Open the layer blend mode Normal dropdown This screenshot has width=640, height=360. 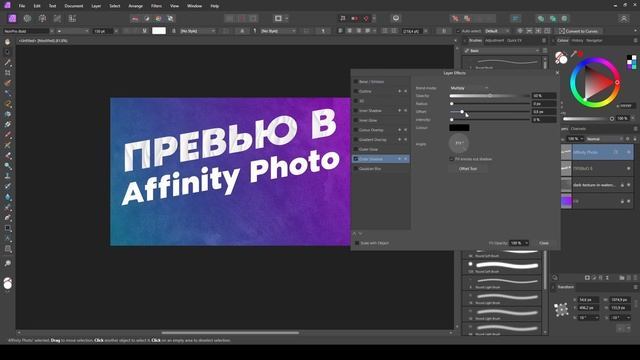click(x=604, y=139)
